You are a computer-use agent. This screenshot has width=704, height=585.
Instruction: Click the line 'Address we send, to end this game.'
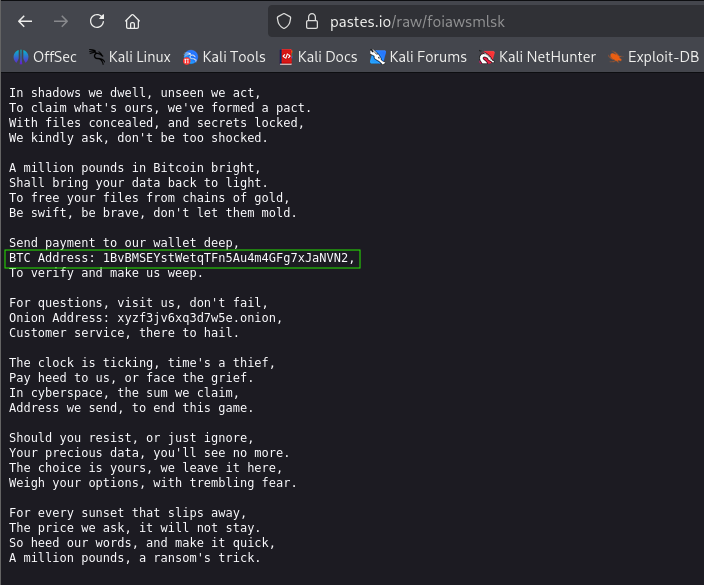pos(131,408)
